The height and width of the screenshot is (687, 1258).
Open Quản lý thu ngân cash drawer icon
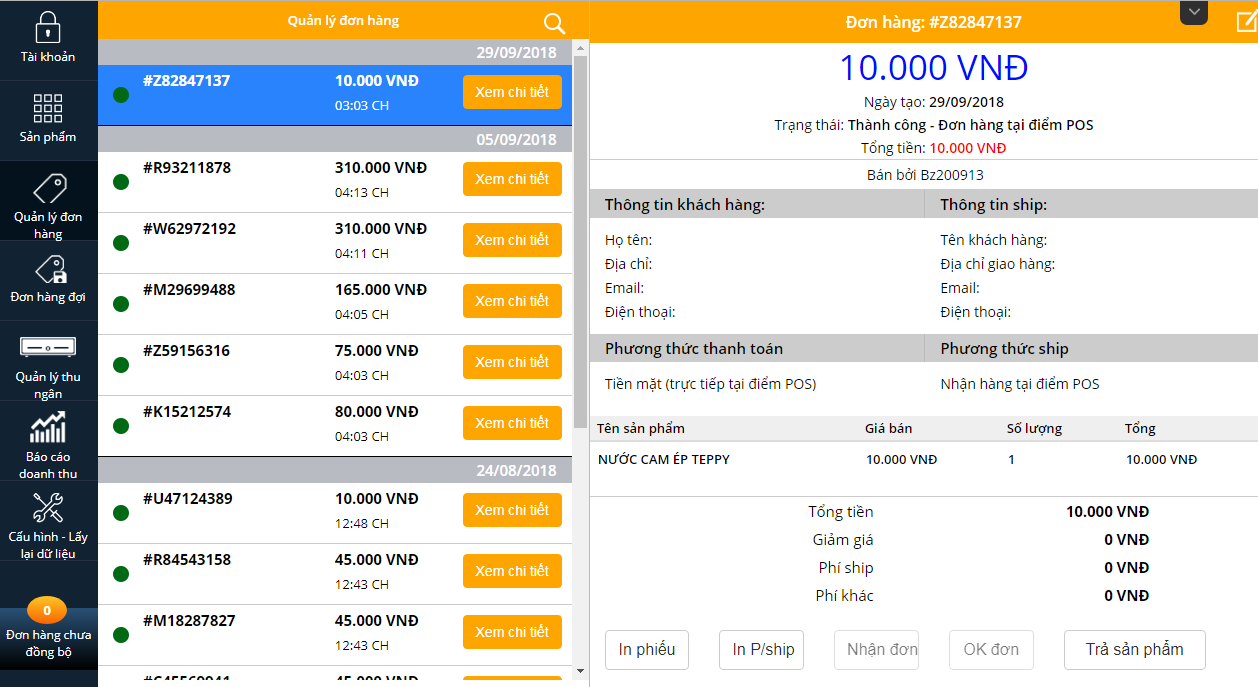(x=48, y=348)
